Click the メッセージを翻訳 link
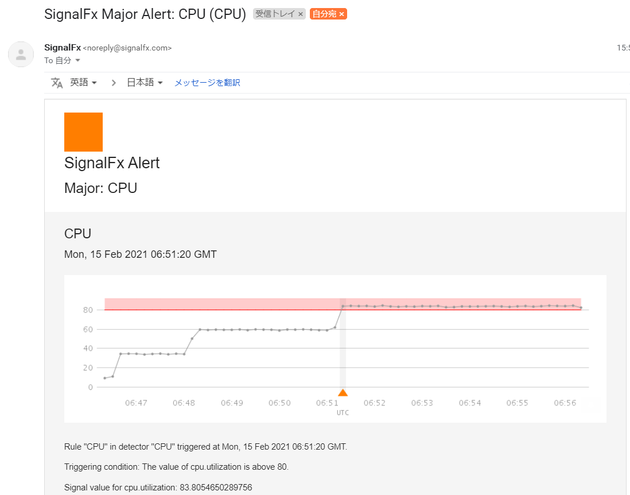630x495 pixels. tap(207, 83)
